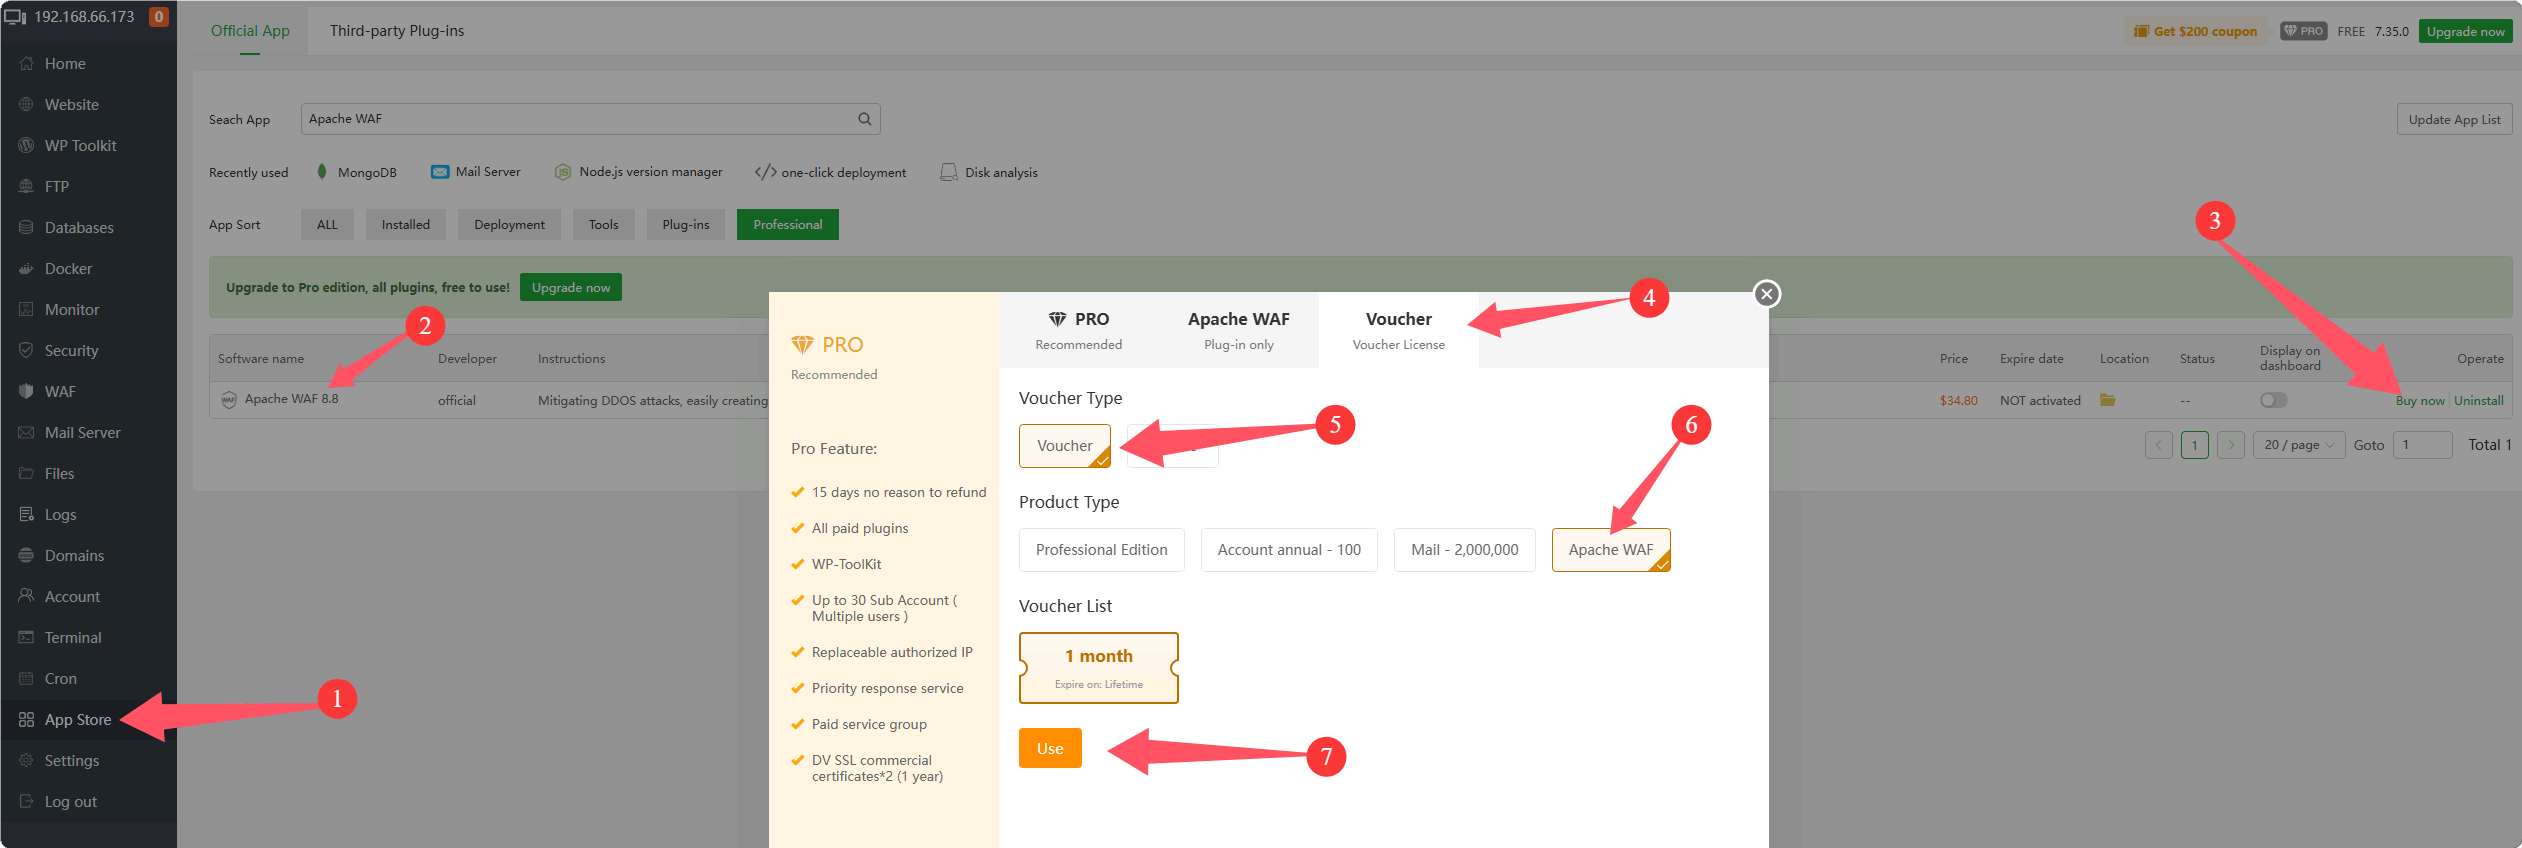2522x848 pixels.
Task: Select the Apache WAF Plug-in only tab
Action: [1239, 330]
